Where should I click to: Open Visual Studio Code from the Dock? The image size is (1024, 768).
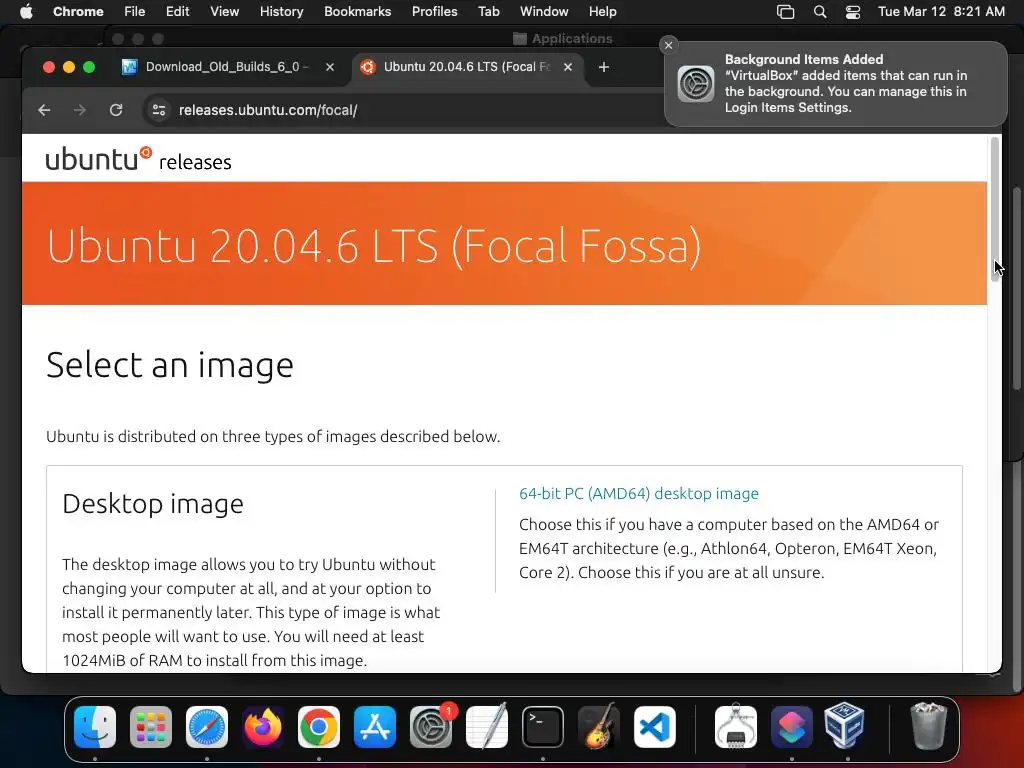tap(655, 727)
